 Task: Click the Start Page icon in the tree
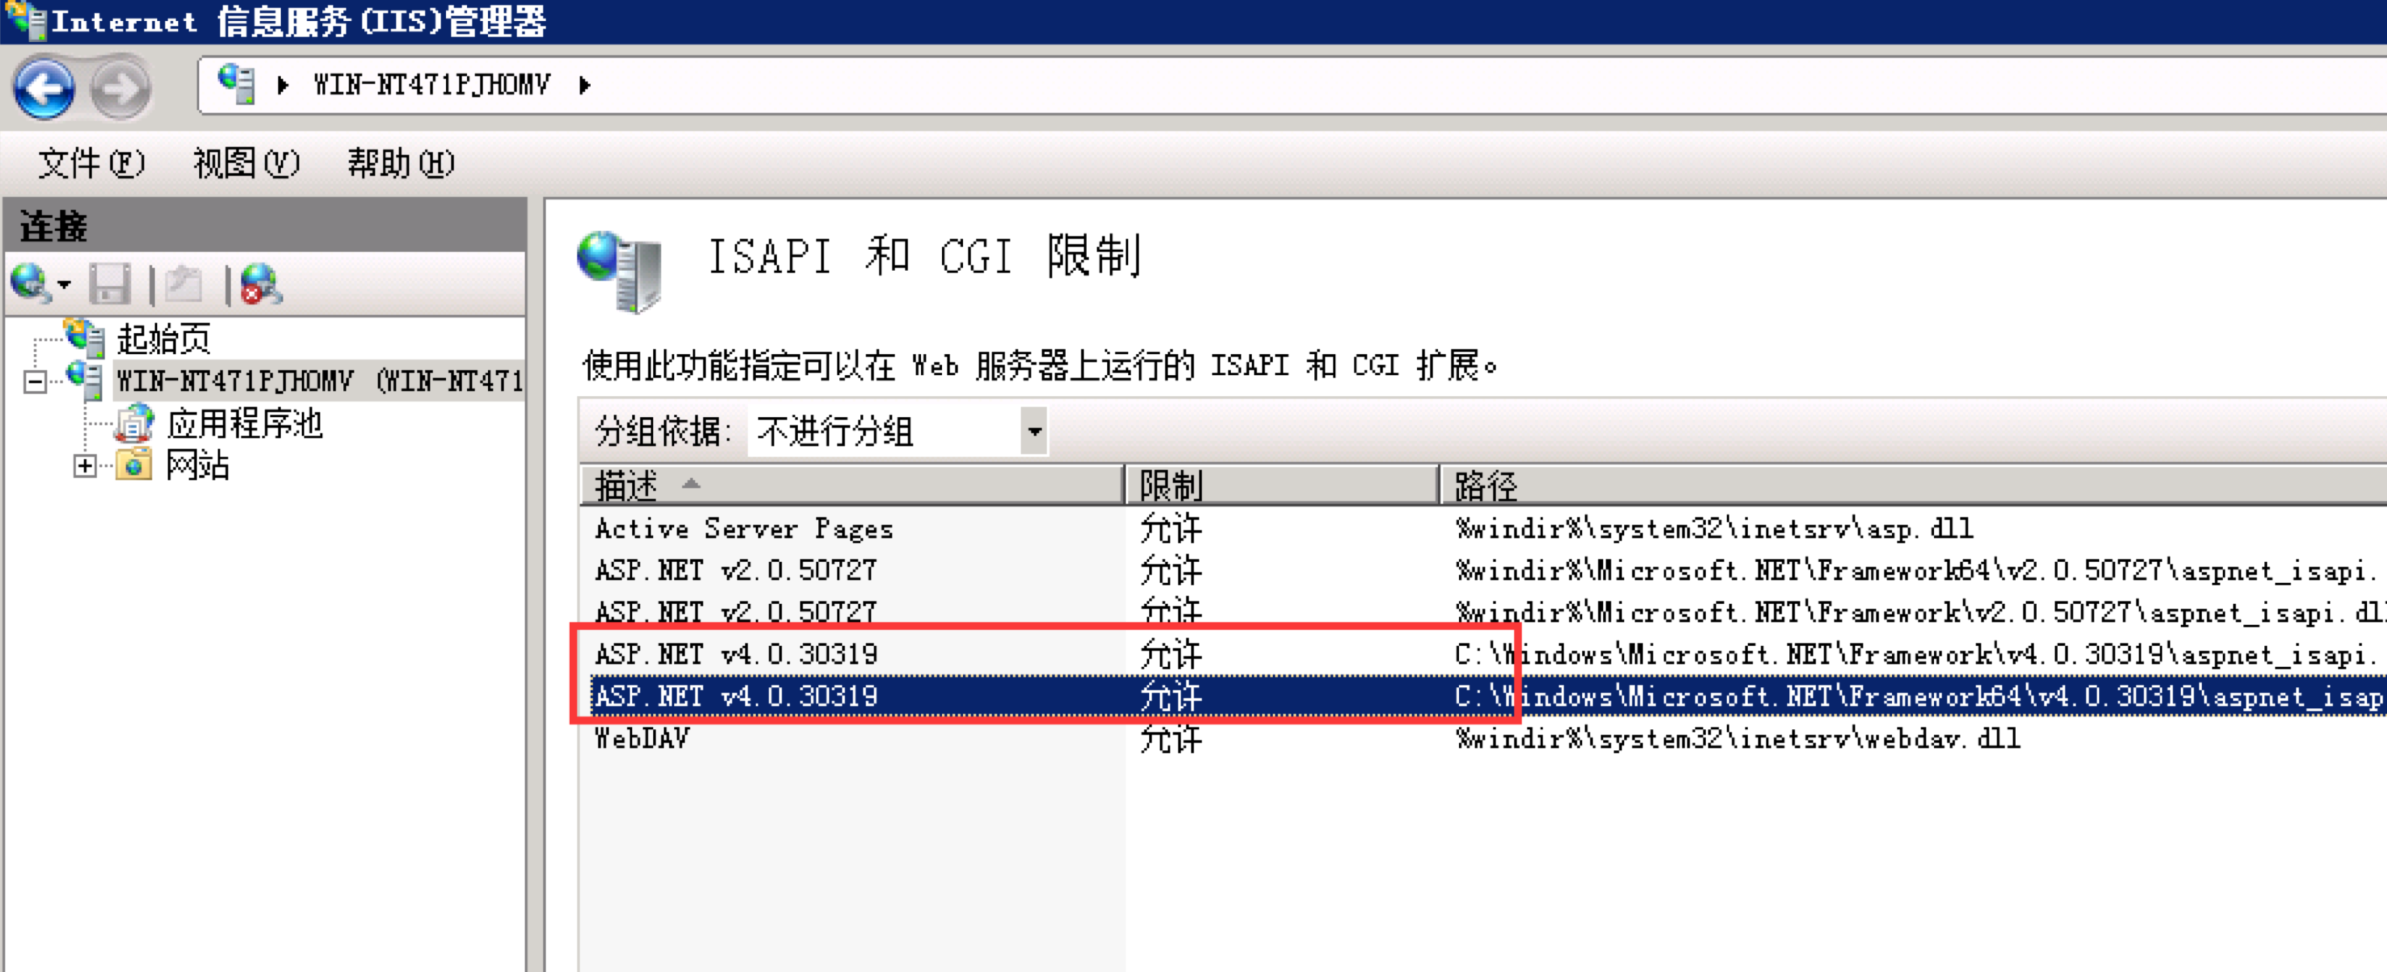pos(84,337)
